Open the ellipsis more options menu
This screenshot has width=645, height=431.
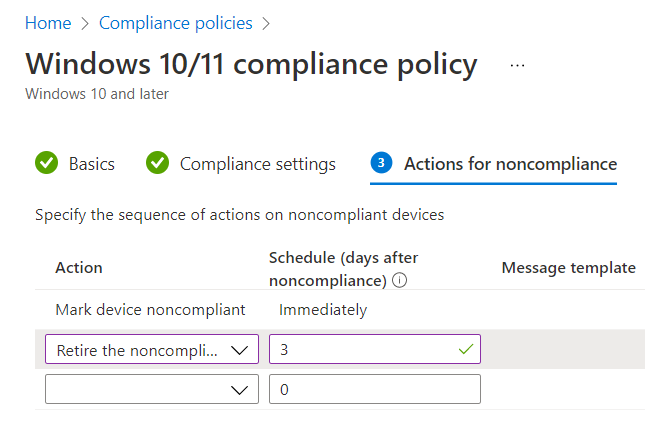[517, 65]
